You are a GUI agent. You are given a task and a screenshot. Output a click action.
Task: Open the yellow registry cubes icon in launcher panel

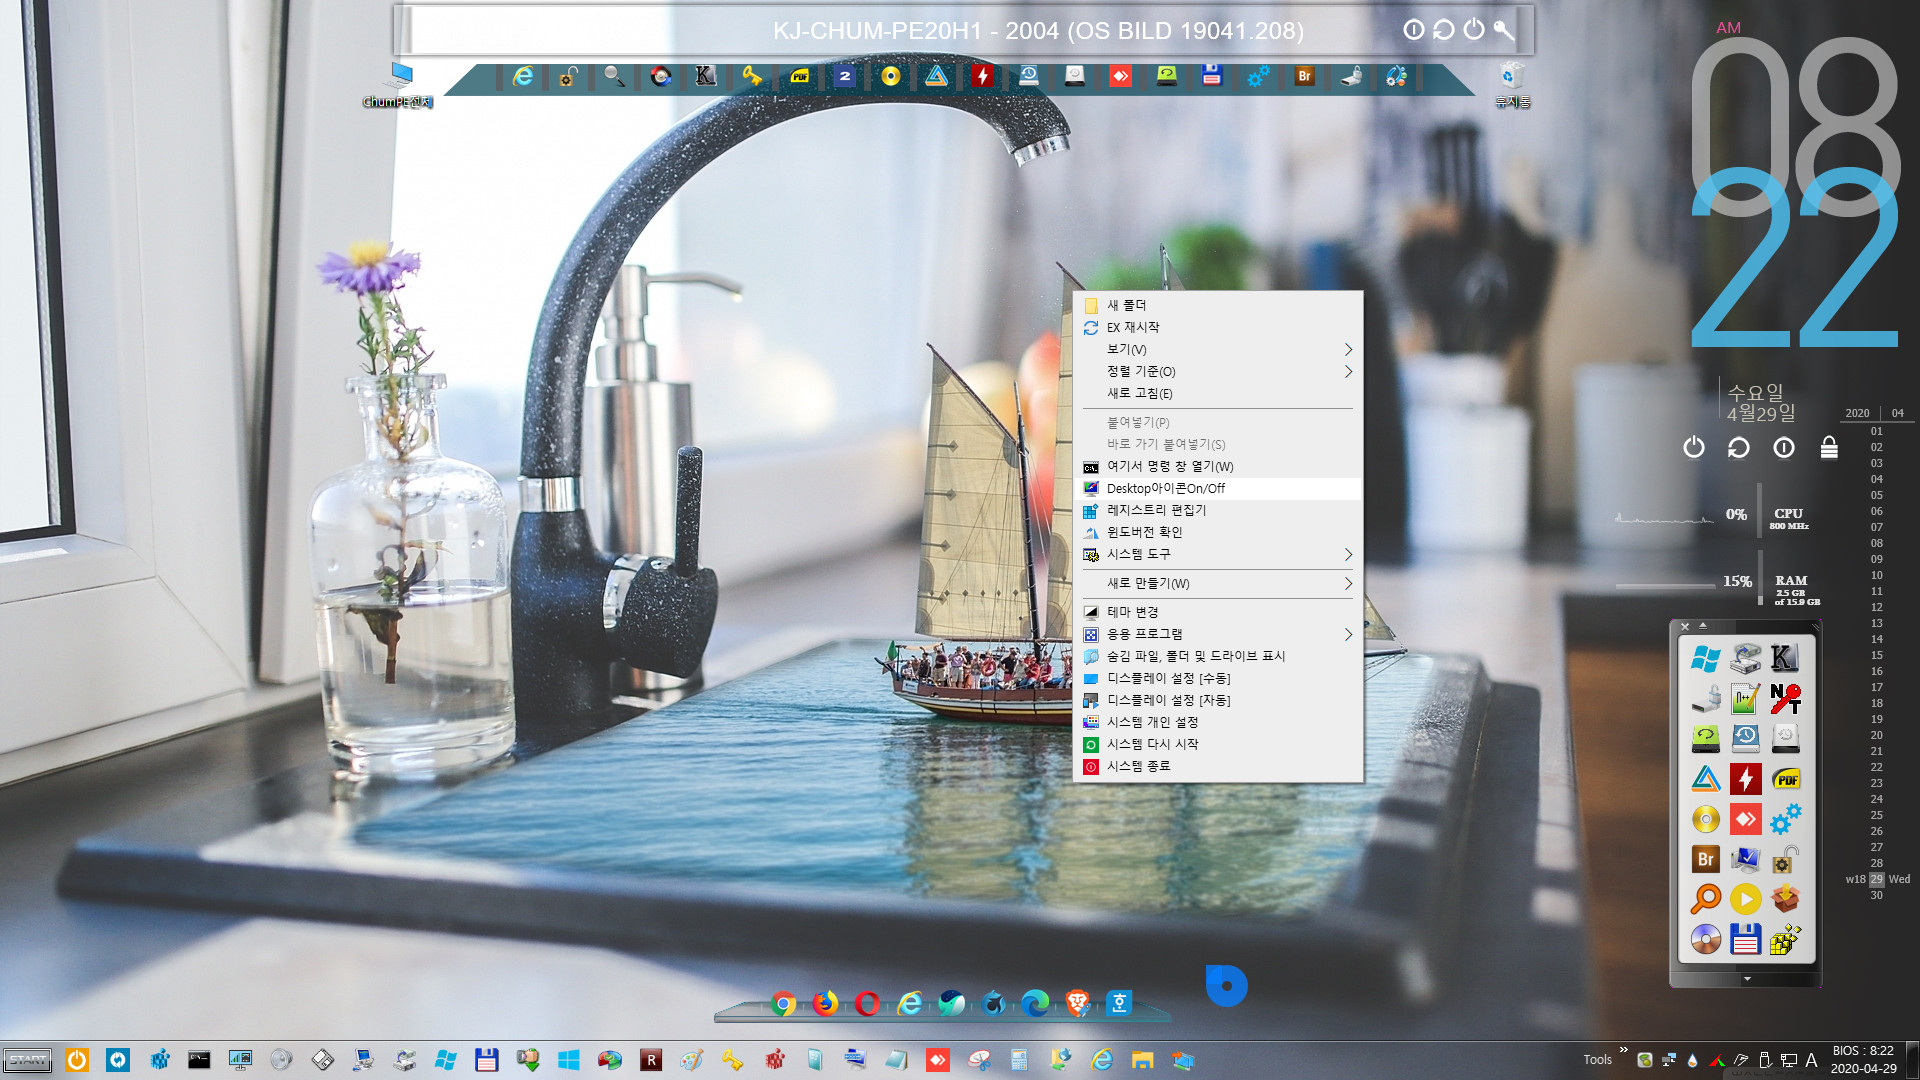point(1785,939)
